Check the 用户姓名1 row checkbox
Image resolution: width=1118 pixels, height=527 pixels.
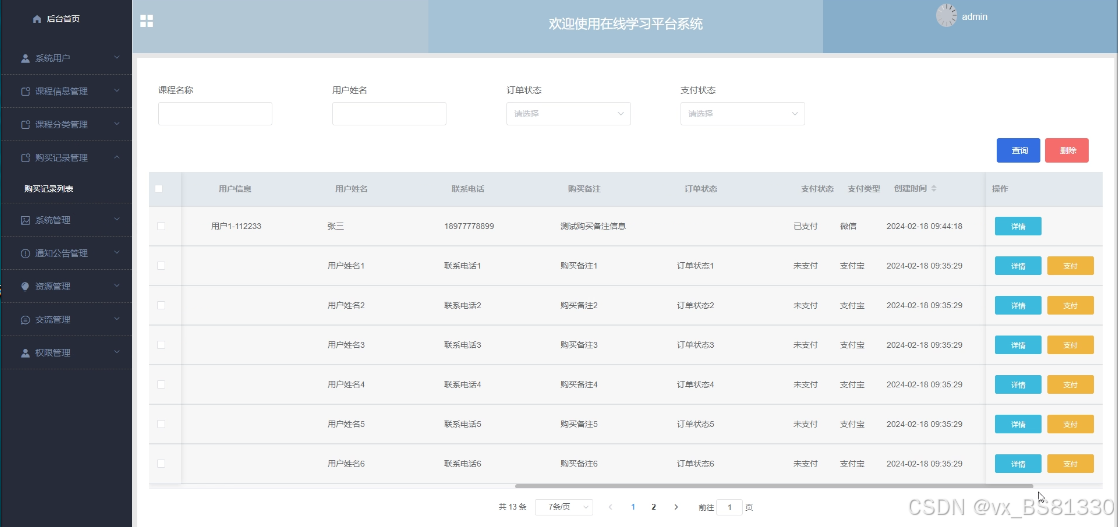161,265
